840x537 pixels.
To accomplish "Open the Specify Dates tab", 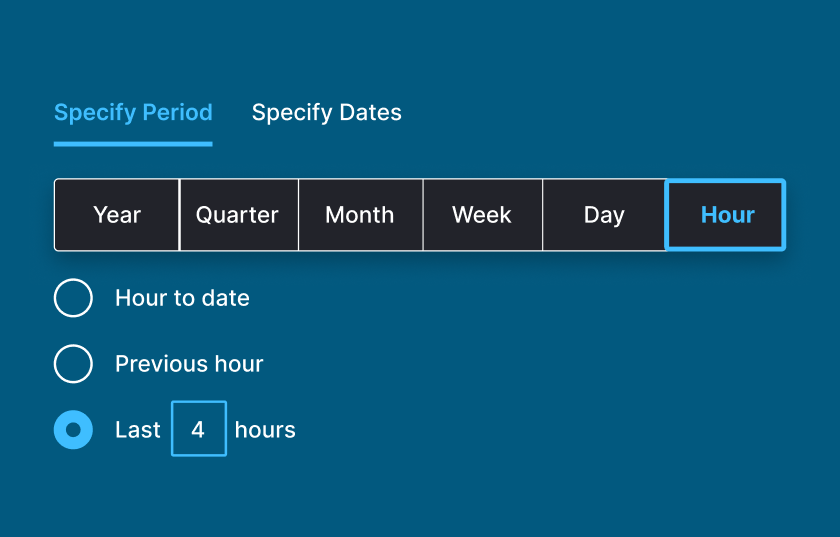I will (326, 113).
